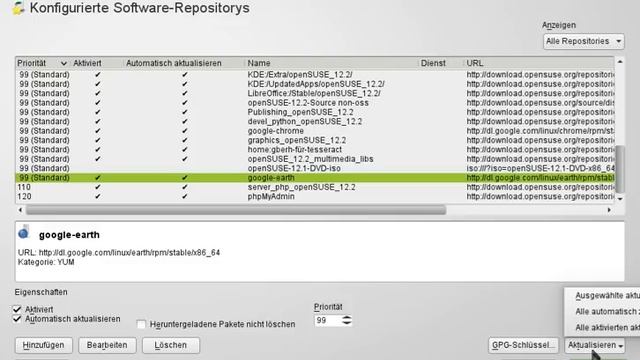Select the LibreOffice:/Stable/openSUSE_12.2/ repository row
This screenshot has width=640, height=360.
click(x=315, y=93)
